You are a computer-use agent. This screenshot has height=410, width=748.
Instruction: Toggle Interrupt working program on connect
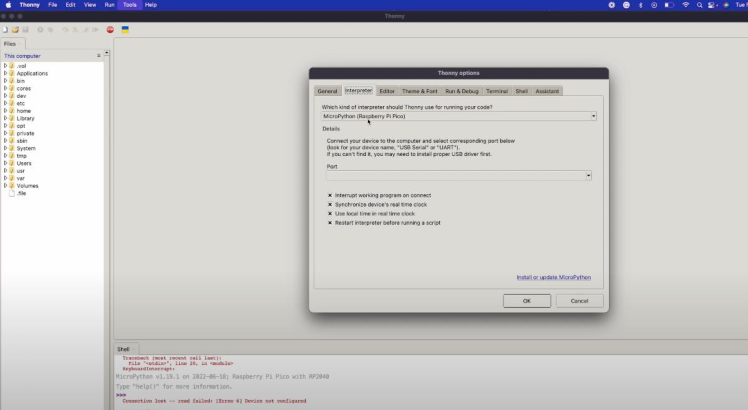click(x=330, y=195)
